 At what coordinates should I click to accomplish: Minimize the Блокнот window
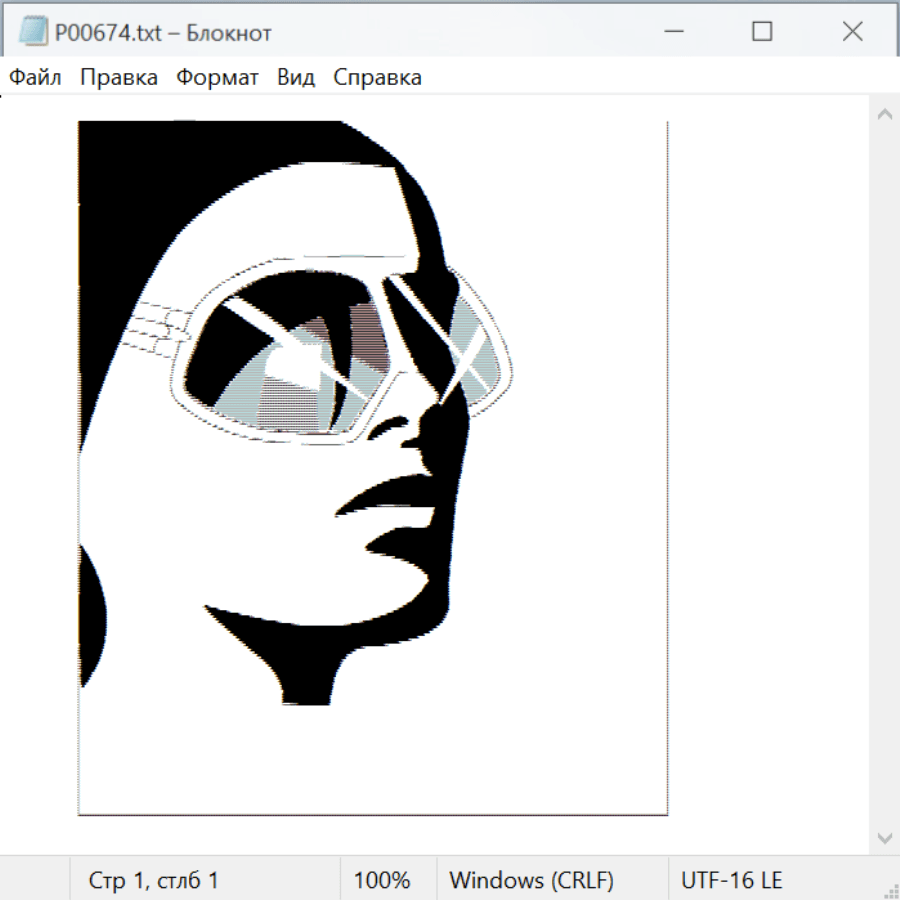click(671, 32)
